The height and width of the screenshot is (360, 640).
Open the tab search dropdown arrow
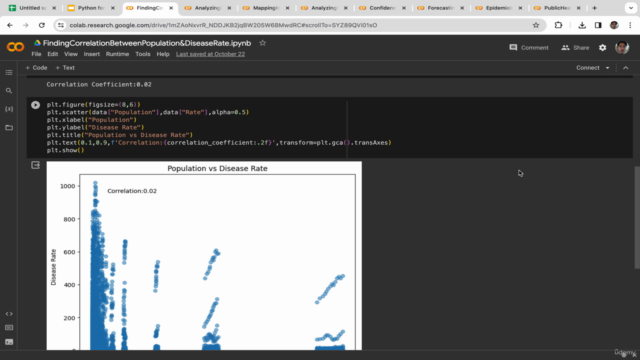[631, 8]
